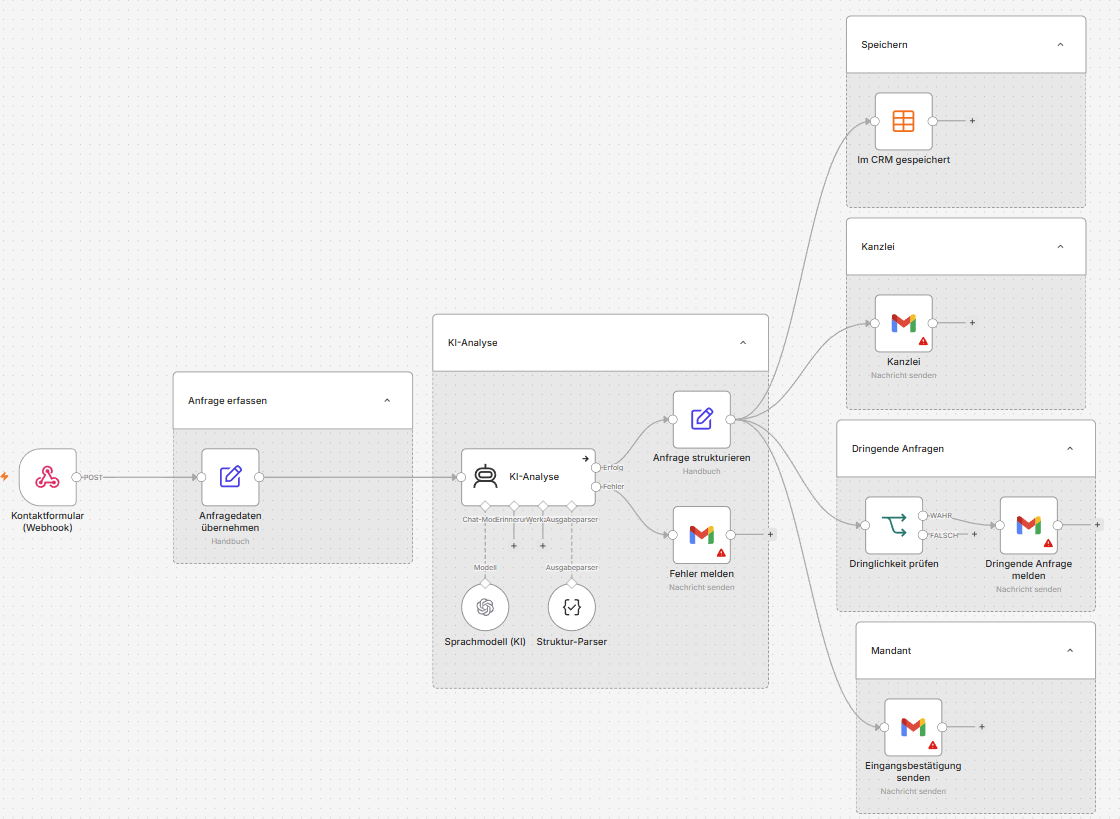Select the Dringende Anfrage melden Gmail node
The width and height of the screenshot is (1120, 819).
point(1029,526)
